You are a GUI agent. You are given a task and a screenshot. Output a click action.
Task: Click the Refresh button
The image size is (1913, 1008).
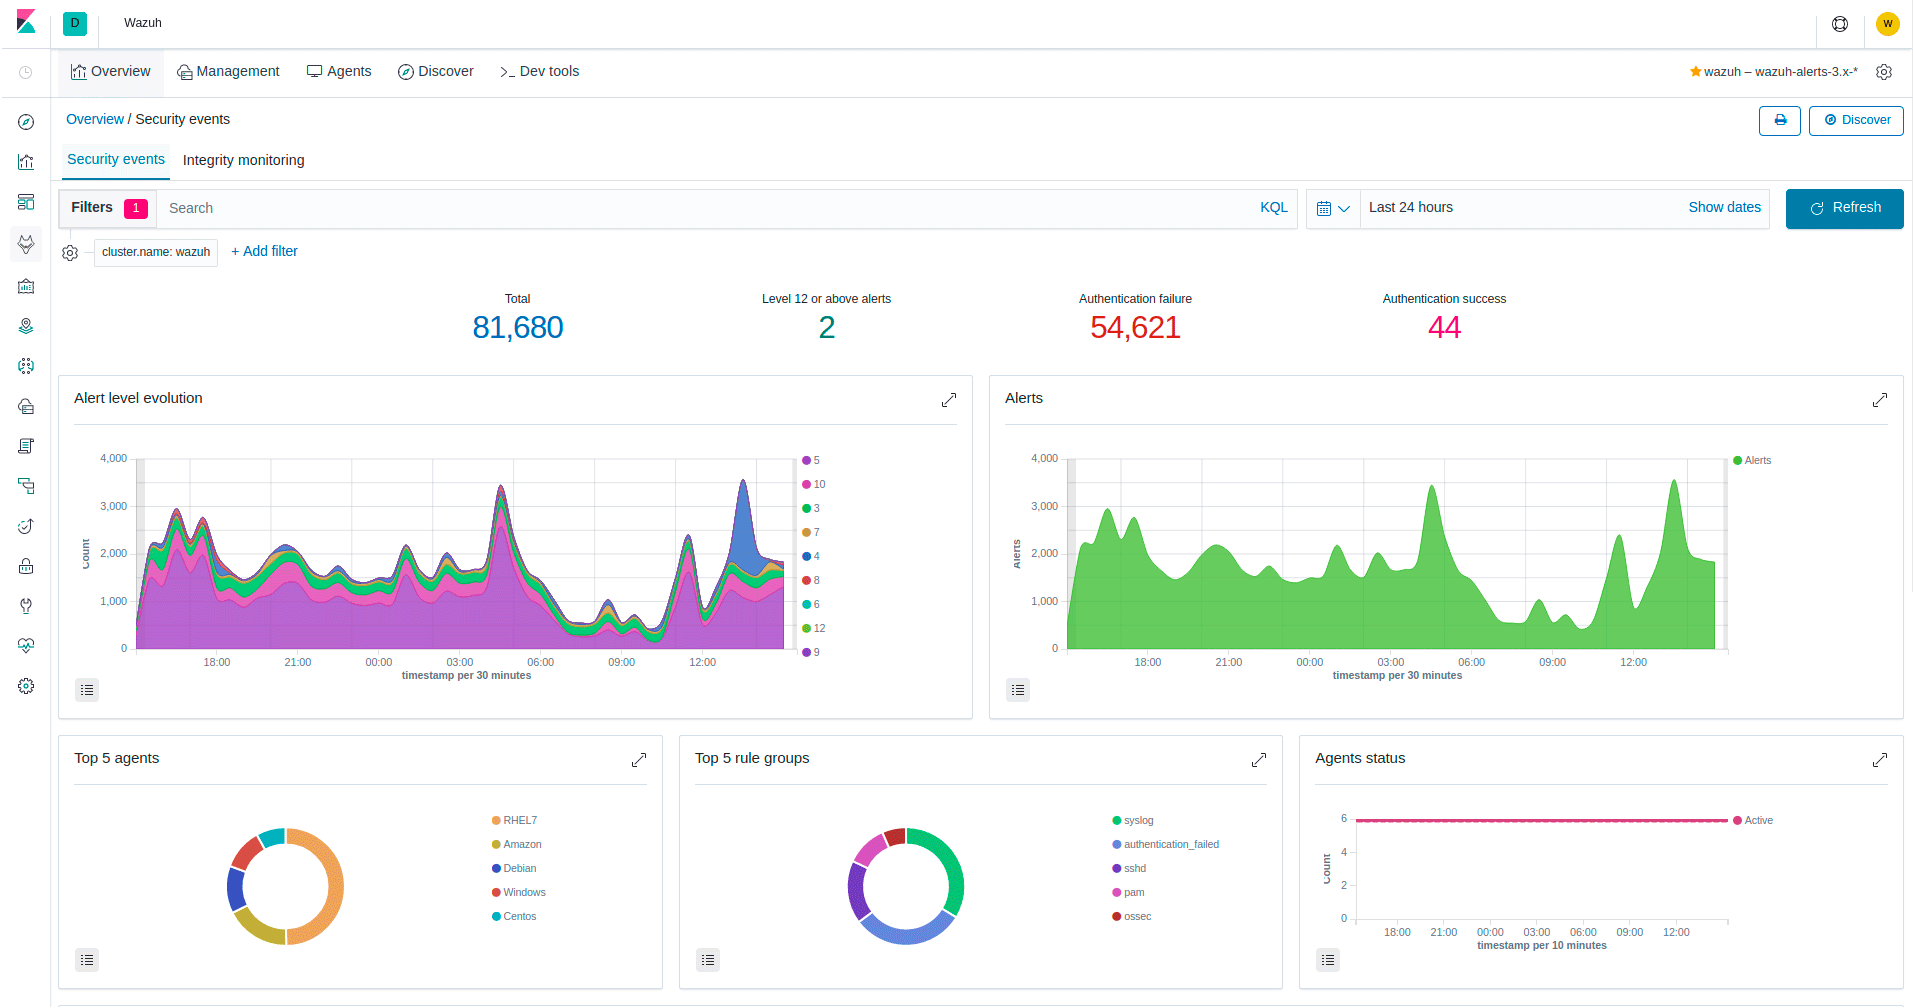(x=1844, y=208)
